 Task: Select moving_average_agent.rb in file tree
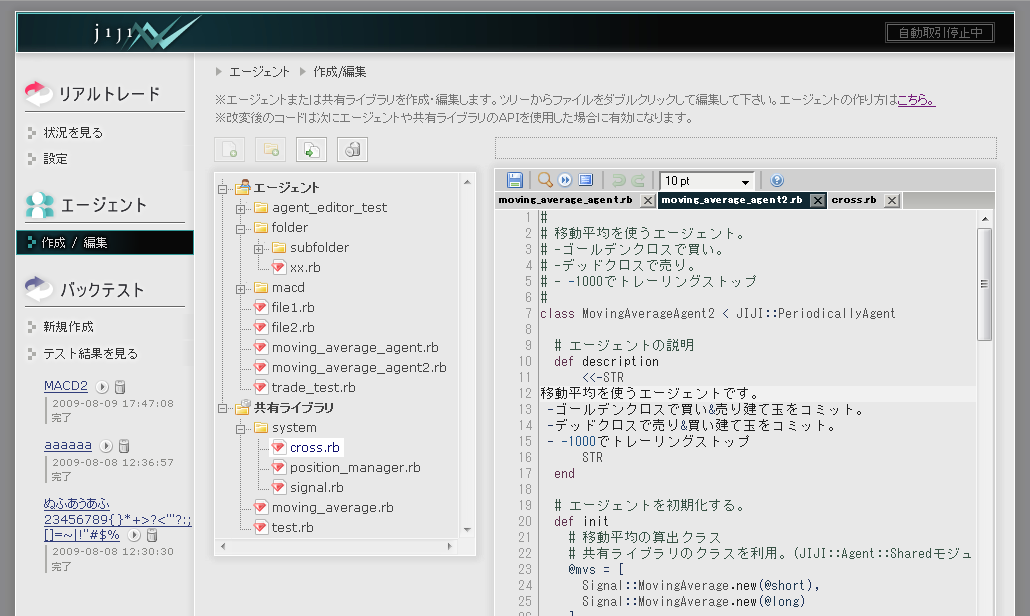point(355,347)
